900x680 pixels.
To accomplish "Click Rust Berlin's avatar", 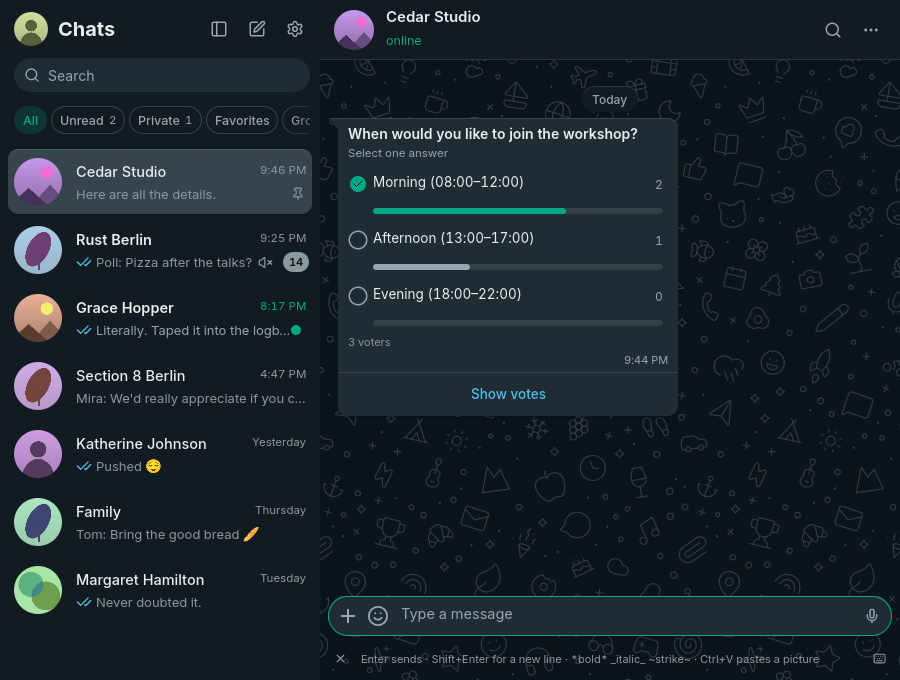I will click(x=38, y=250).
